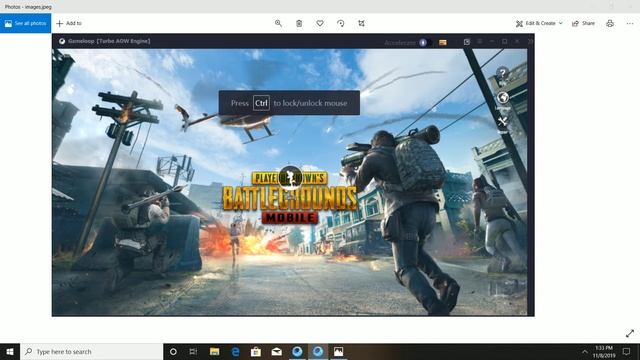The width and height of the screenshot is (640, 360).
Task: Open Task View on taskbar
Action: pyautogui.click(x=193, y=351)
